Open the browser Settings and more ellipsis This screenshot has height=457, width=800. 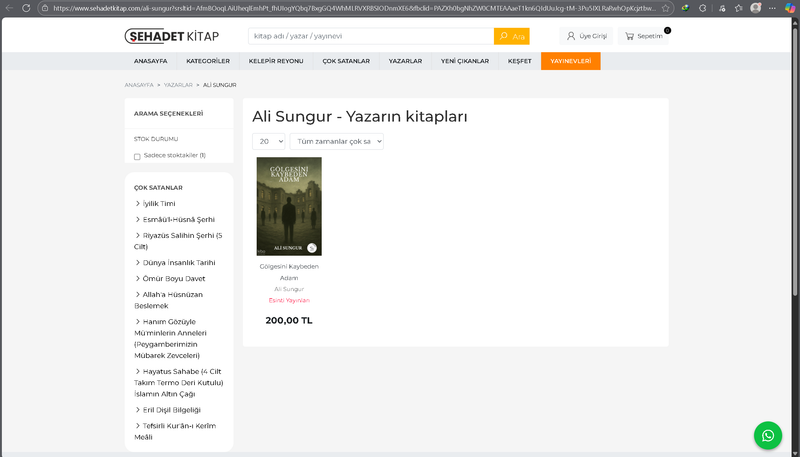772,8
